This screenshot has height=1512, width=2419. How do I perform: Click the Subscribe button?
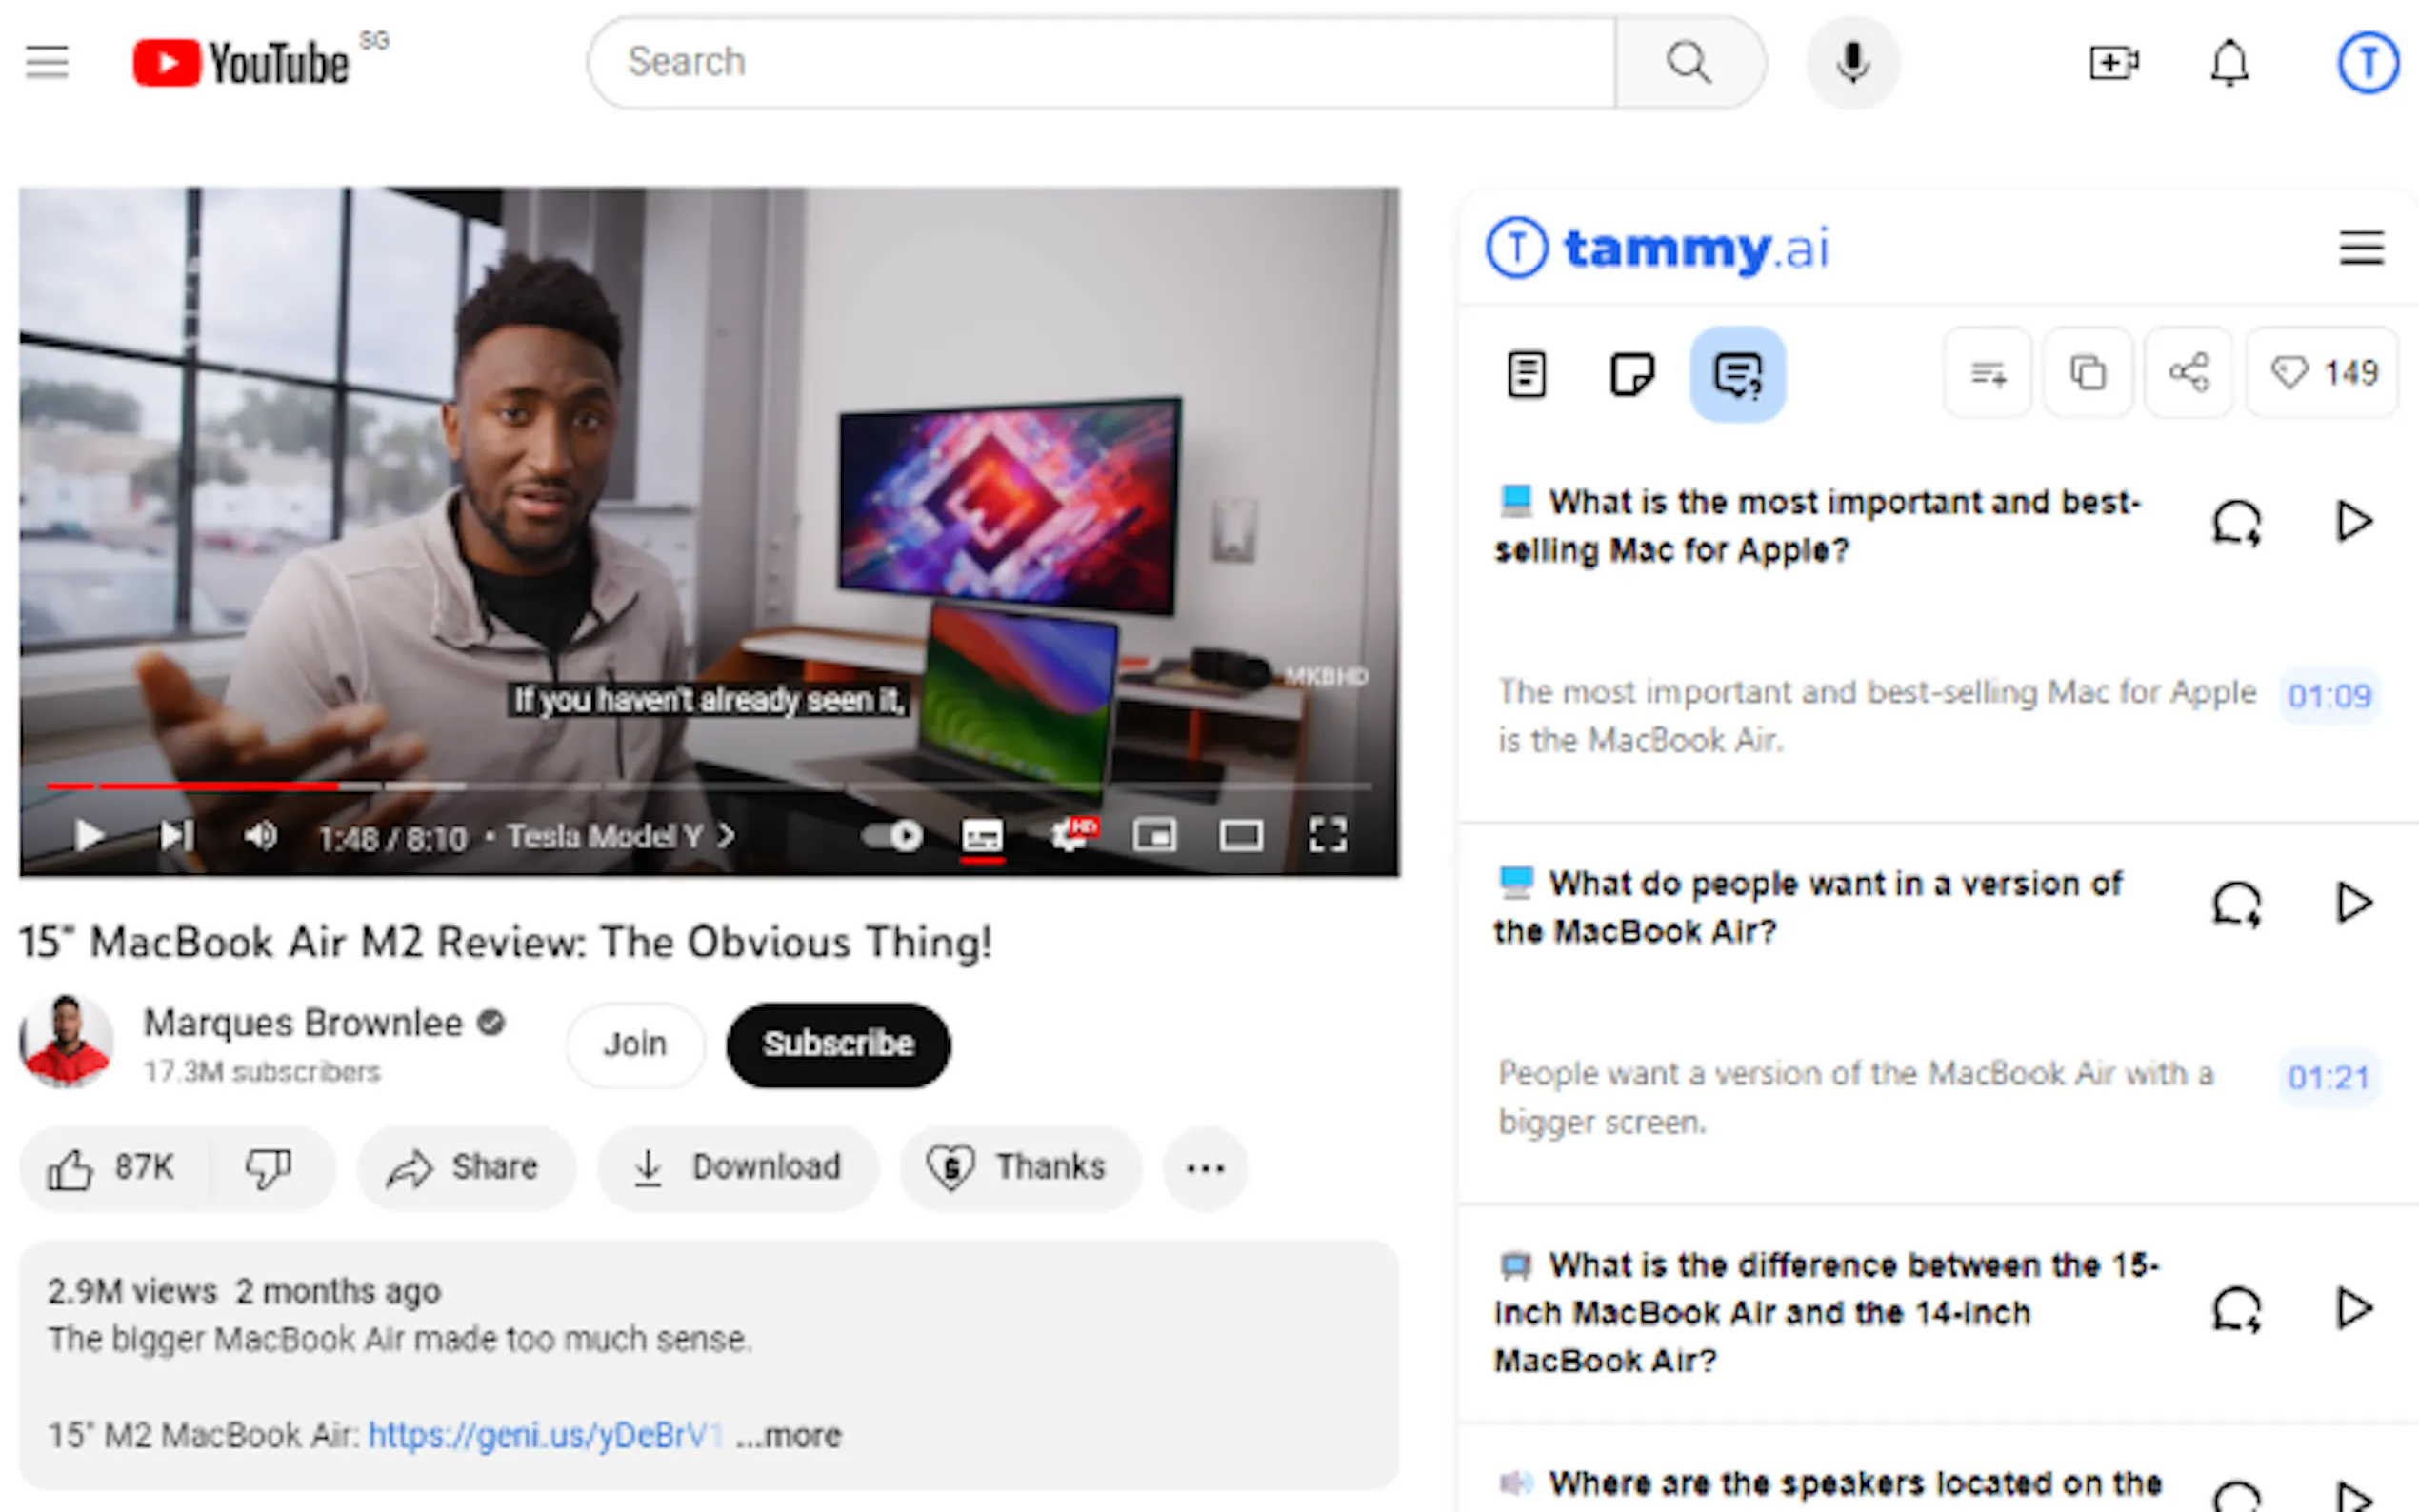point(838,1044)
